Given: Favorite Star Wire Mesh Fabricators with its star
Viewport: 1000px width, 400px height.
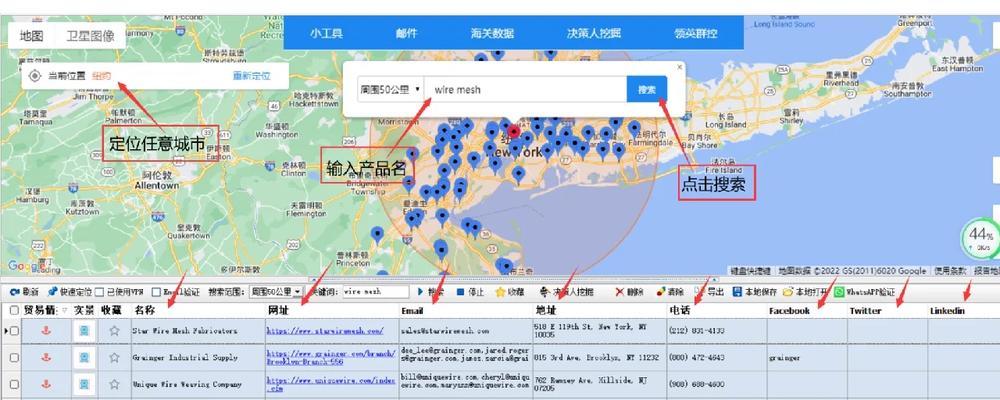Looking at the screenshot, I should 114,330.
